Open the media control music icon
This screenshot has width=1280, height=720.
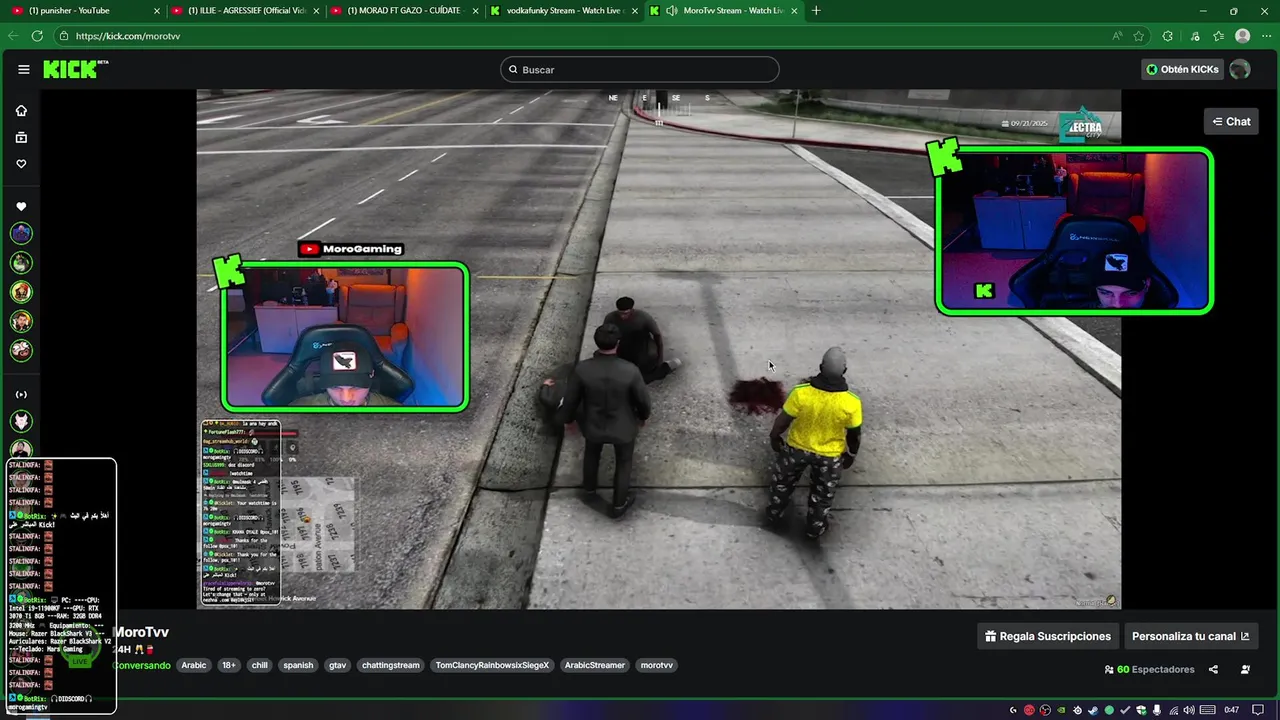1195,36
